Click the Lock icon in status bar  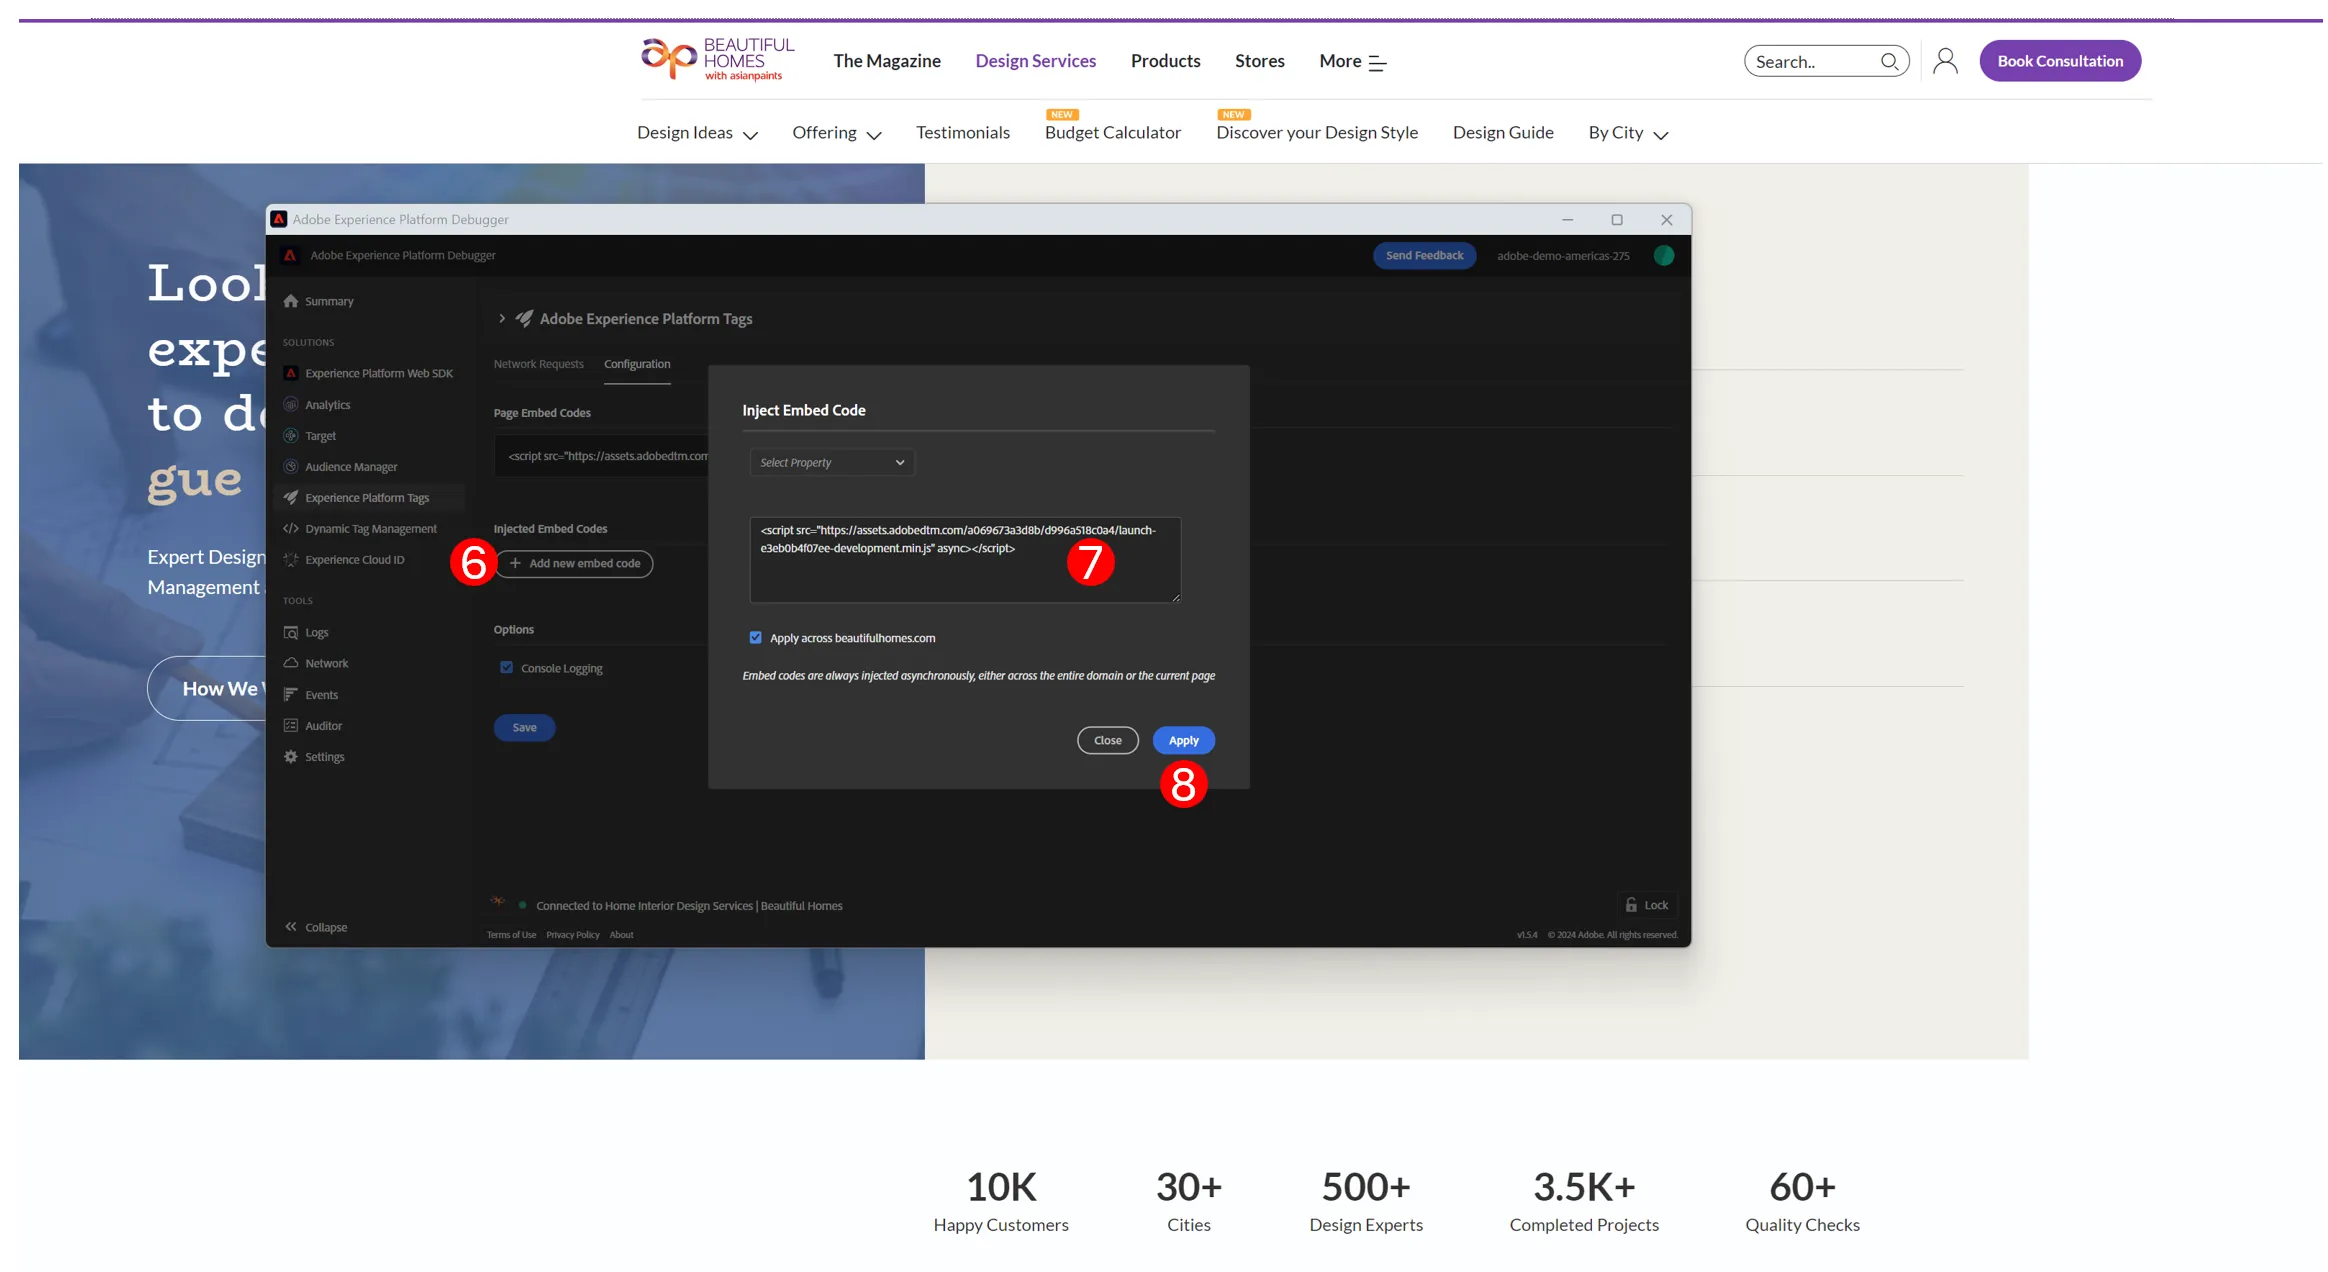(x=1631, y=905)
